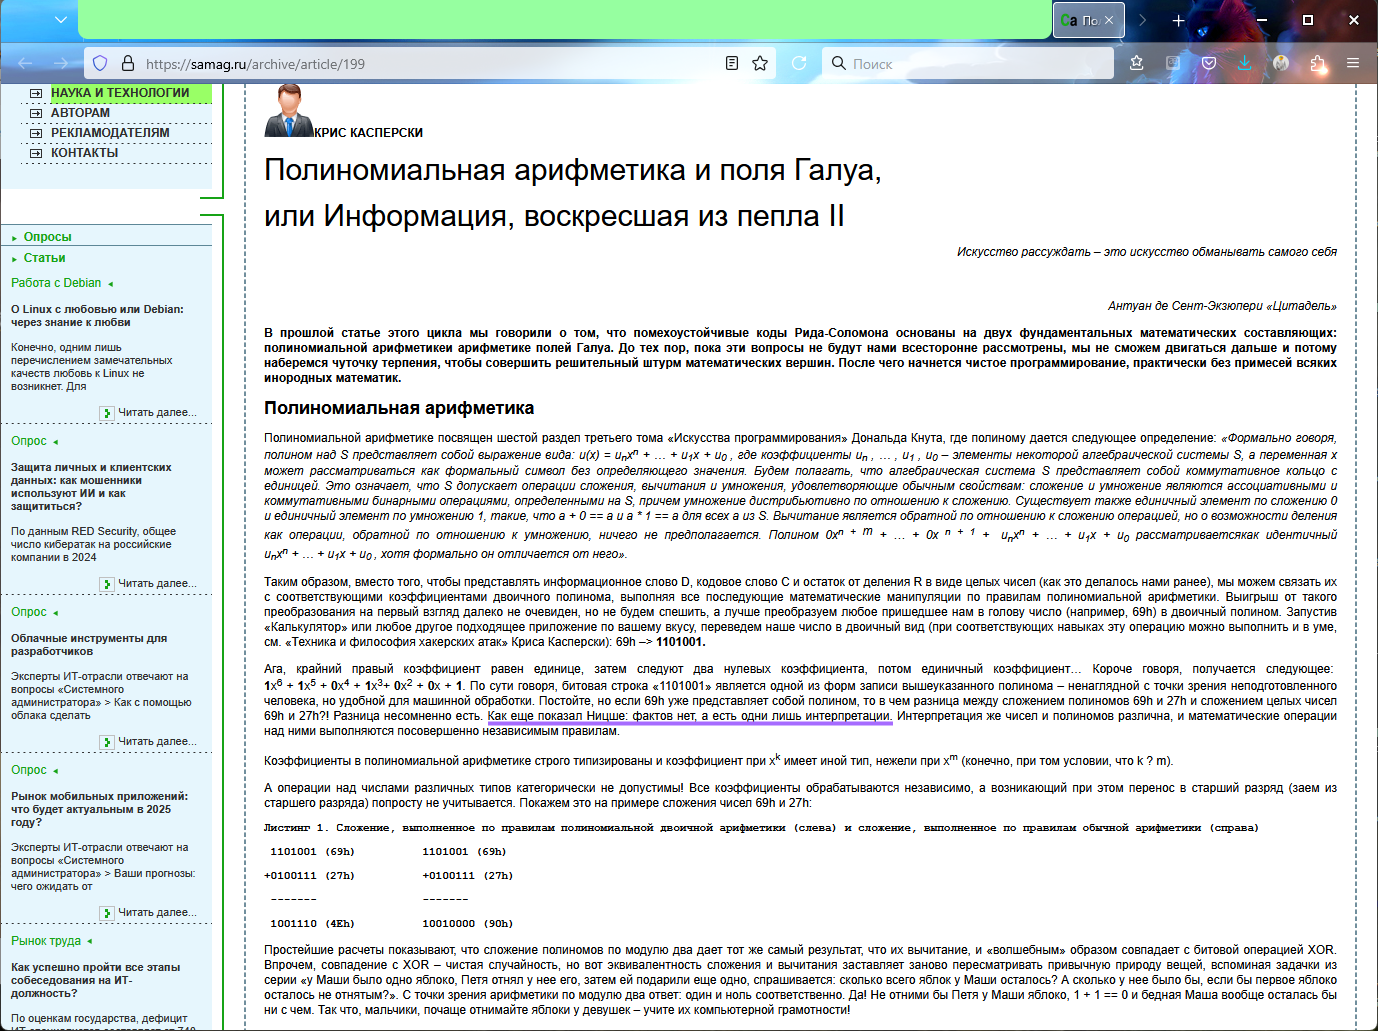Open the Работа с Debian category
This screenshot has height=1031, width=1378.
56,283
